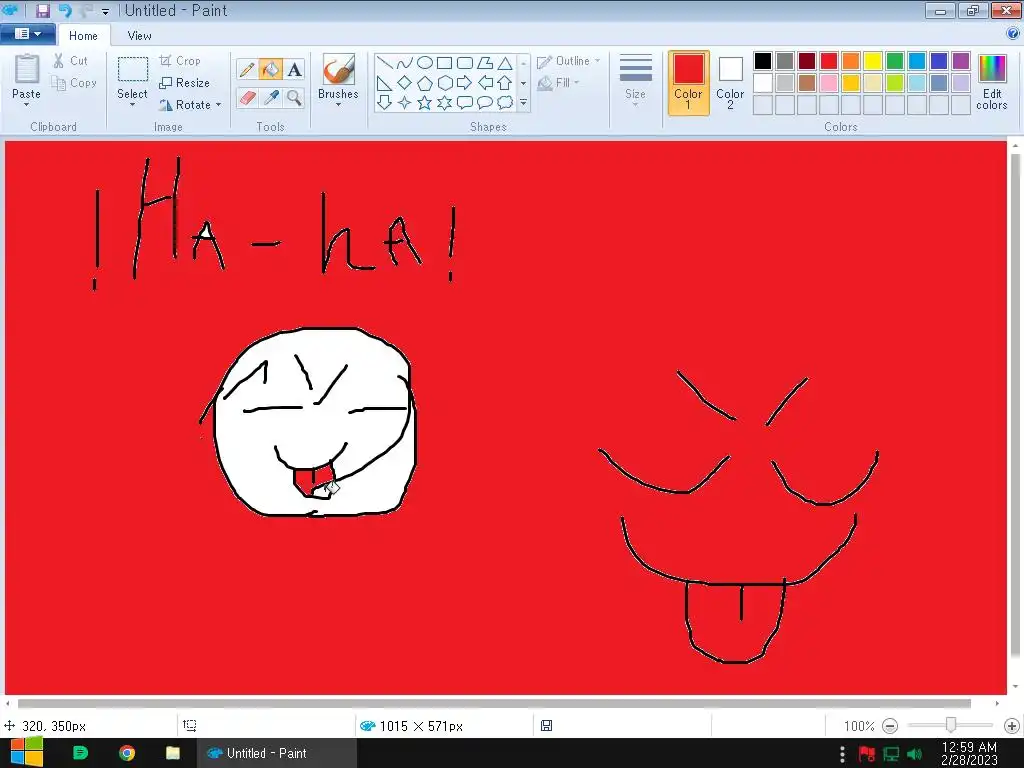1024x768 pixels.
Task: Open the Windows Start button
Action: tap(27, 752)
